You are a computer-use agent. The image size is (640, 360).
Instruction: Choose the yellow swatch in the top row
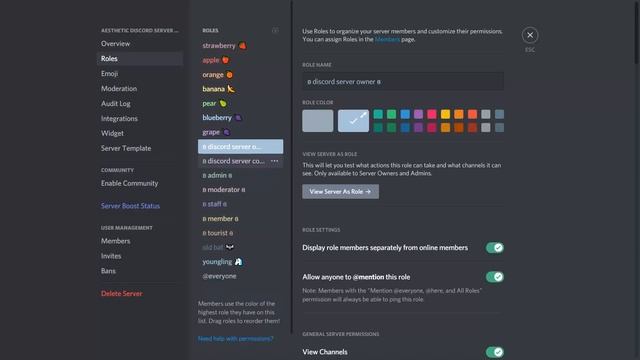(445, 114)
